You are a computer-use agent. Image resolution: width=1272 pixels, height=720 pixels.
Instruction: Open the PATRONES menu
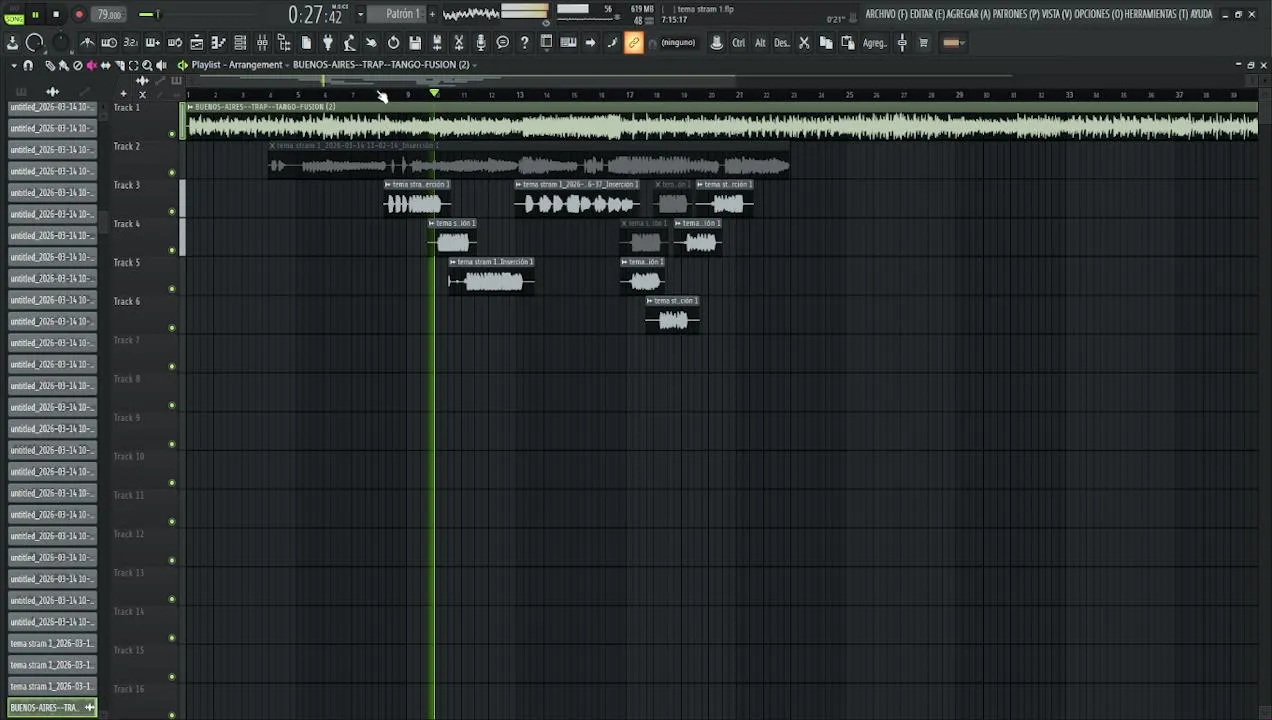pos(1016,14)
